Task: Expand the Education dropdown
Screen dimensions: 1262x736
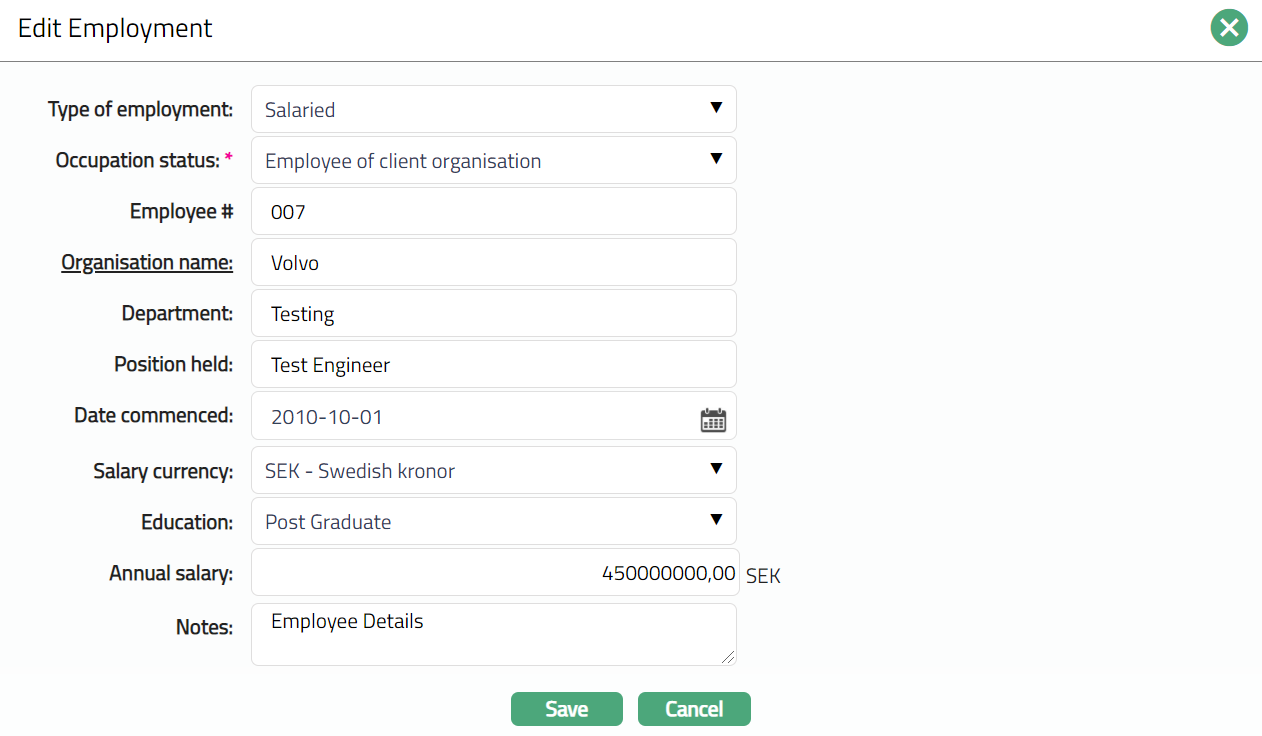Action: (x=493, y=521)
